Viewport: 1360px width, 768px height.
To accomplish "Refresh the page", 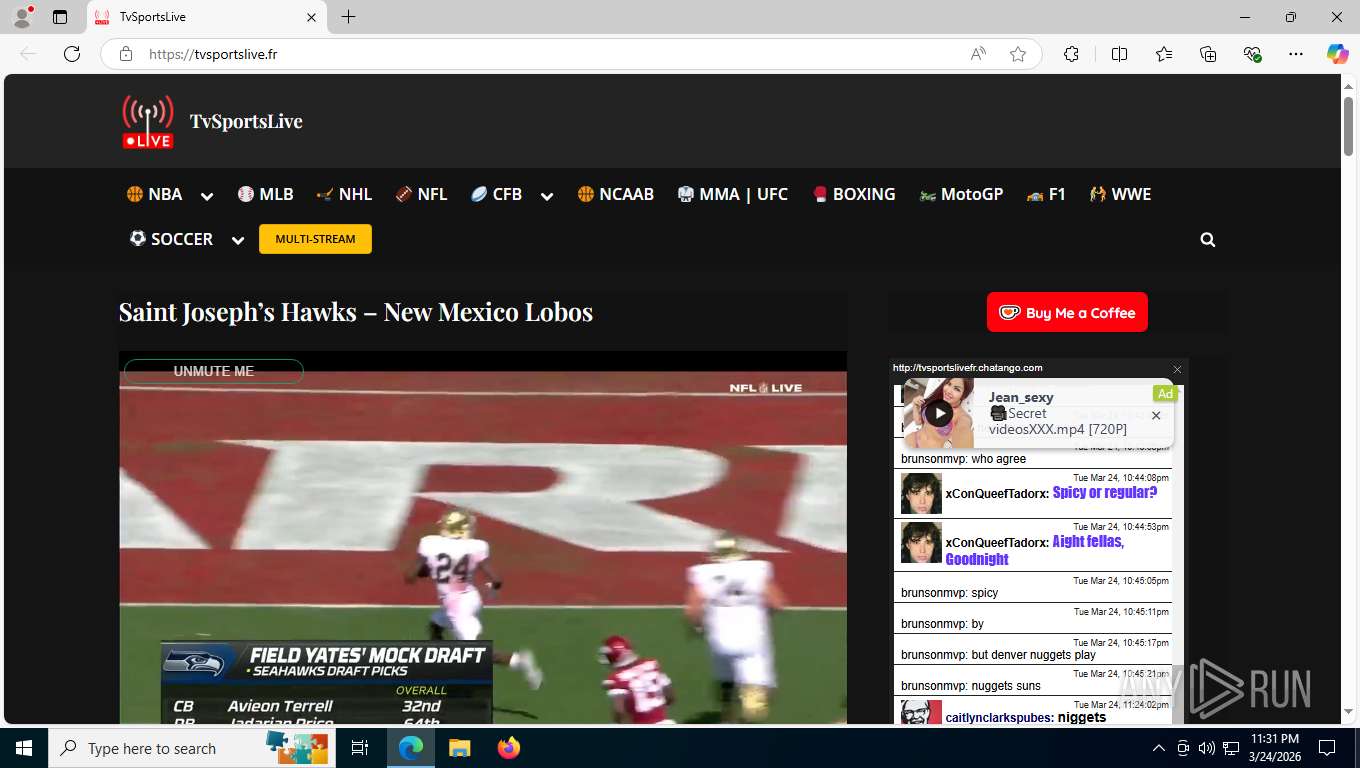I will pyautogui.click(x=72, y=54).
